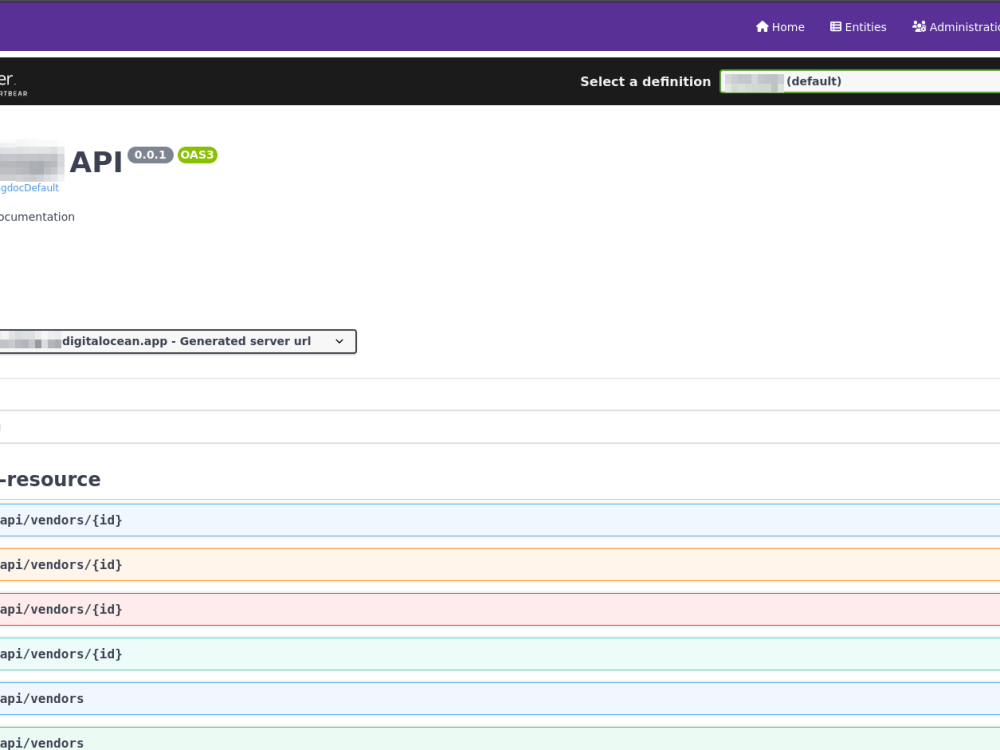
Task: Expand the green api/vendors operation
Action: (500, 740)
